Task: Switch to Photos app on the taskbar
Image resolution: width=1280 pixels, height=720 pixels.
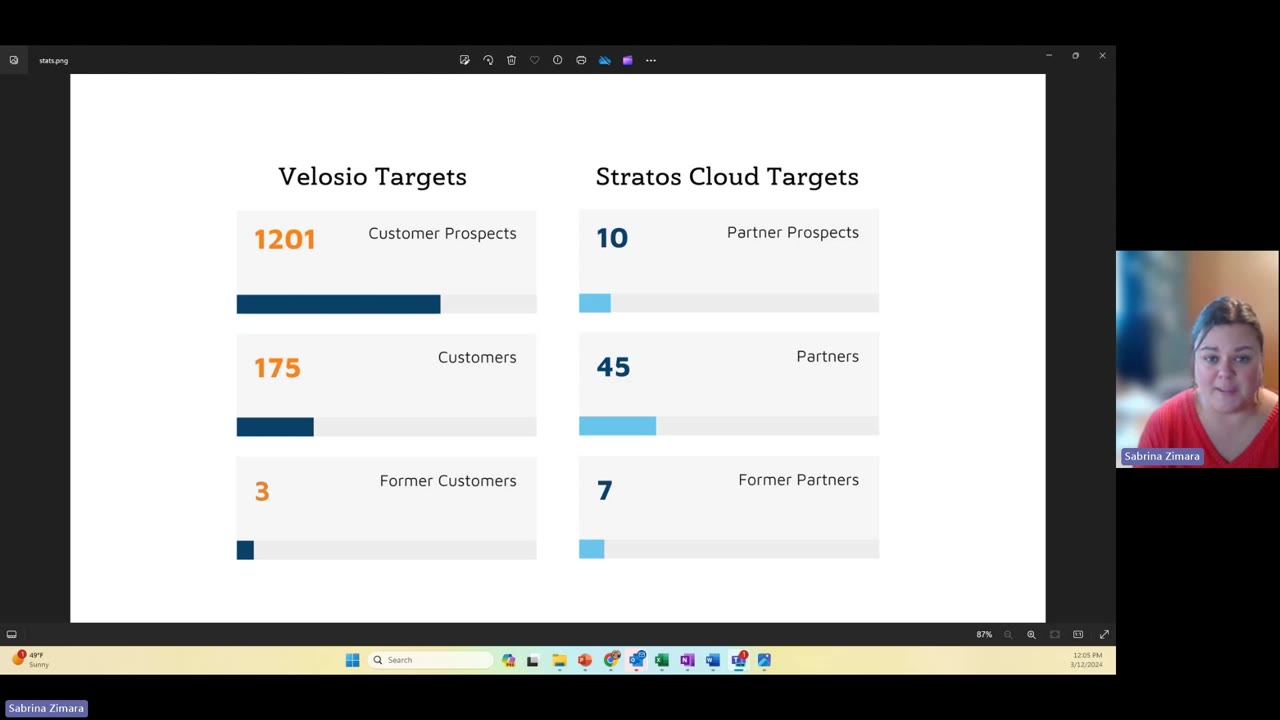Action: pyautogui.click(x=764, y=660)
